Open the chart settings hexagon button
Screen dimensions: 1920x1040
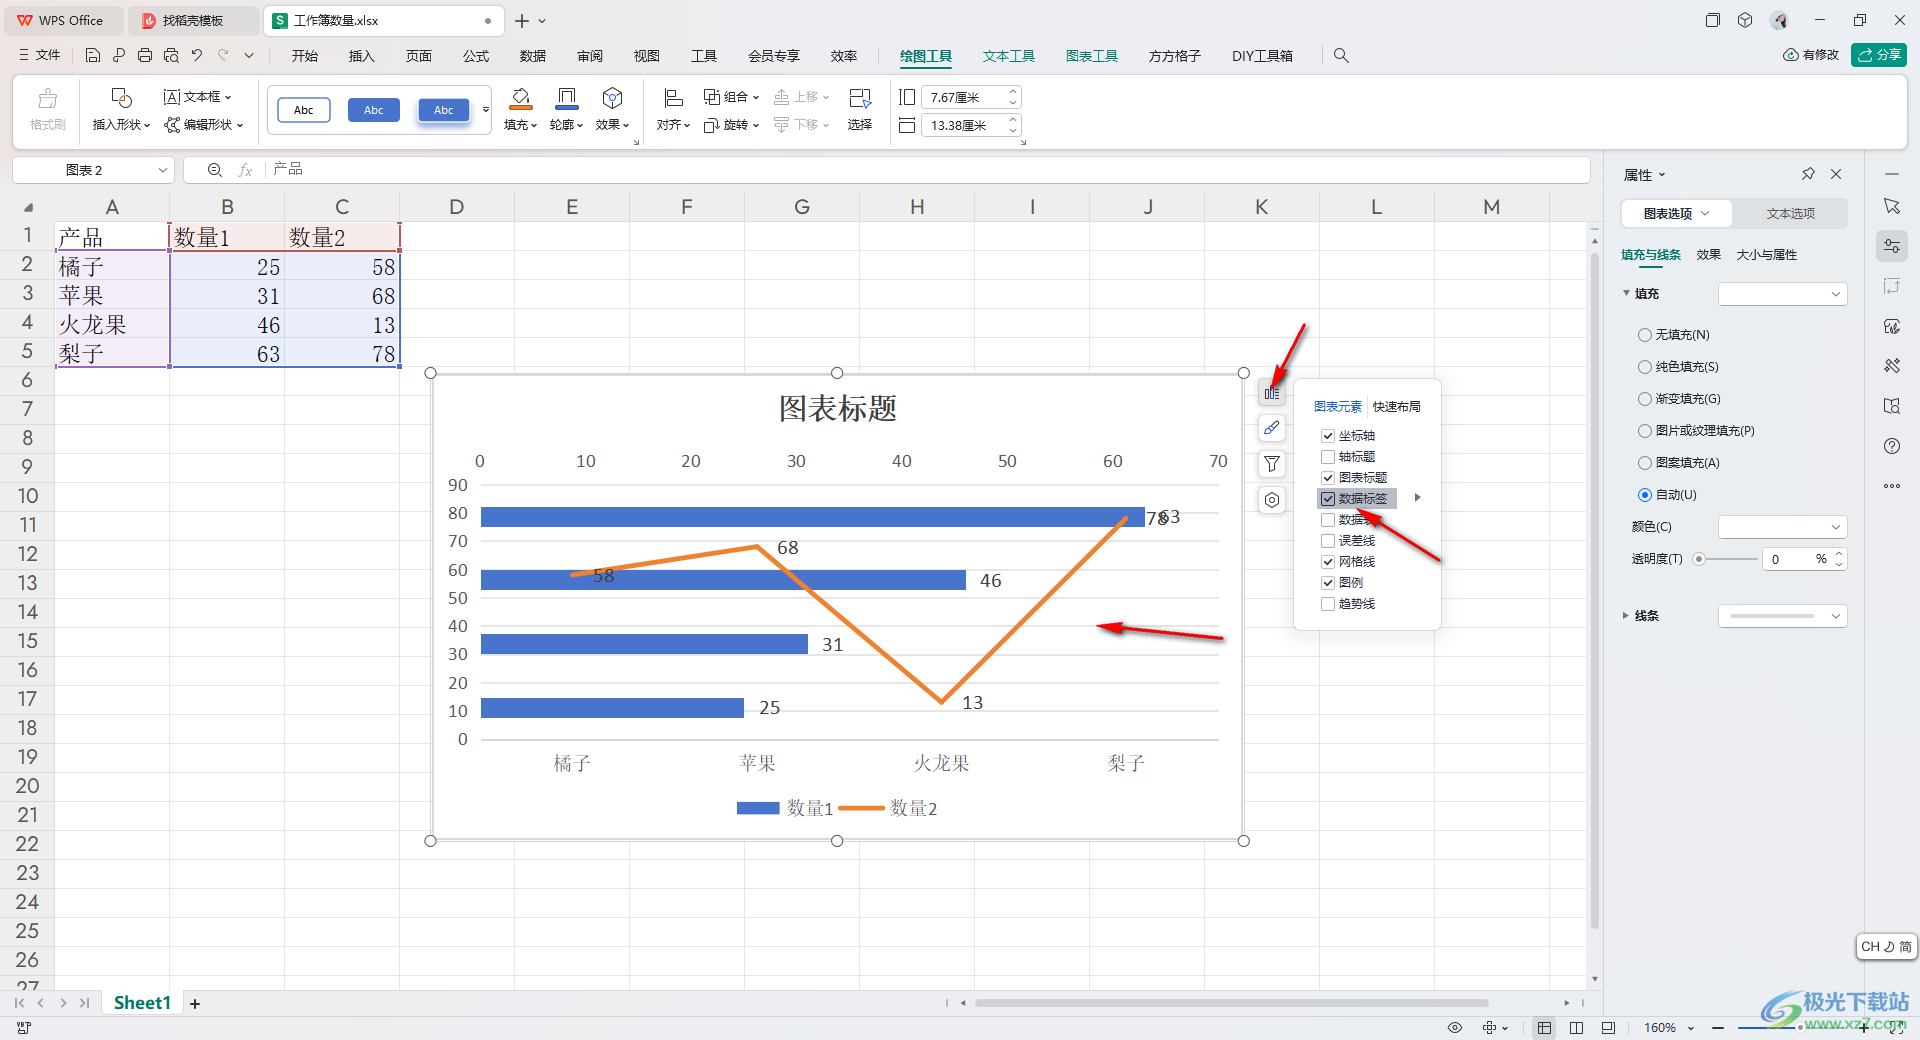click(x=1271, y=500)
